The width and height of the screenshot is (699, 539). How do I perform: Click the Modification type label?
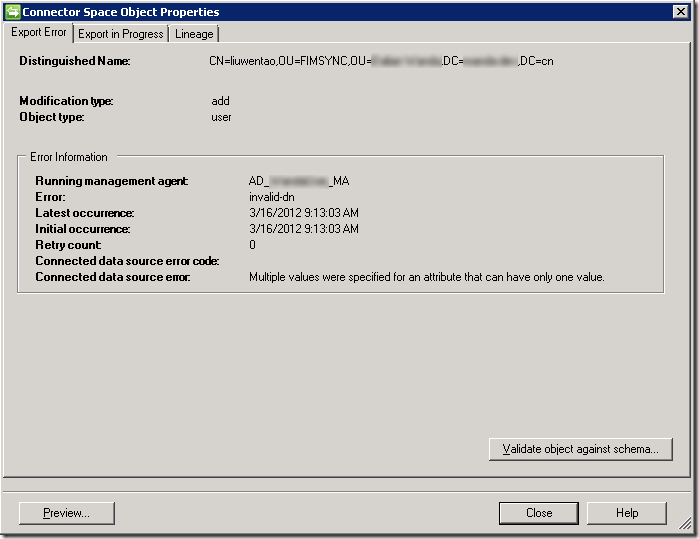click(x=66, y=101)
